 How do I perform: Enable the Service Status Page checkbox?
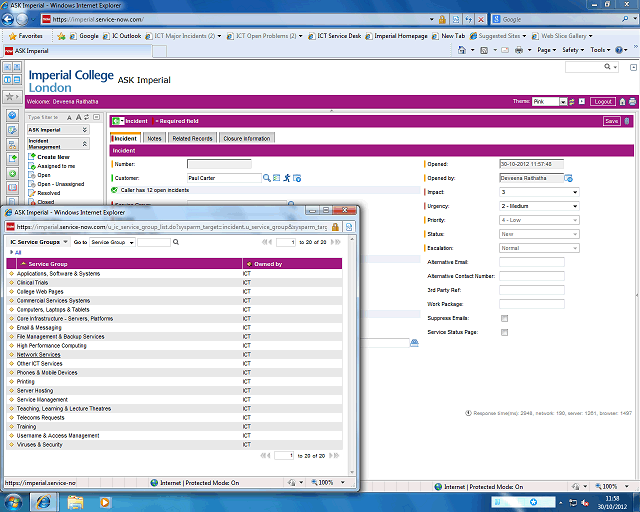click(504, 331)
